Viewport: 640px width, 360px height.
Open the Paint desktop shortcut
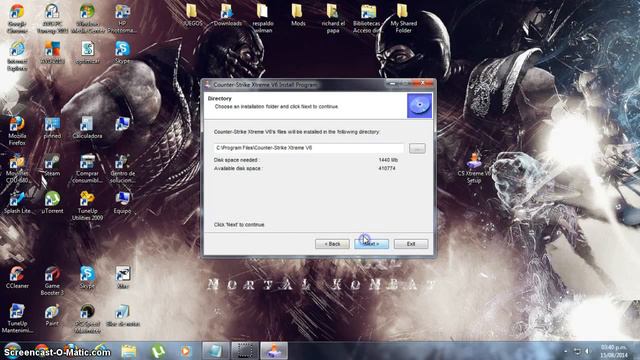[52, 315]
